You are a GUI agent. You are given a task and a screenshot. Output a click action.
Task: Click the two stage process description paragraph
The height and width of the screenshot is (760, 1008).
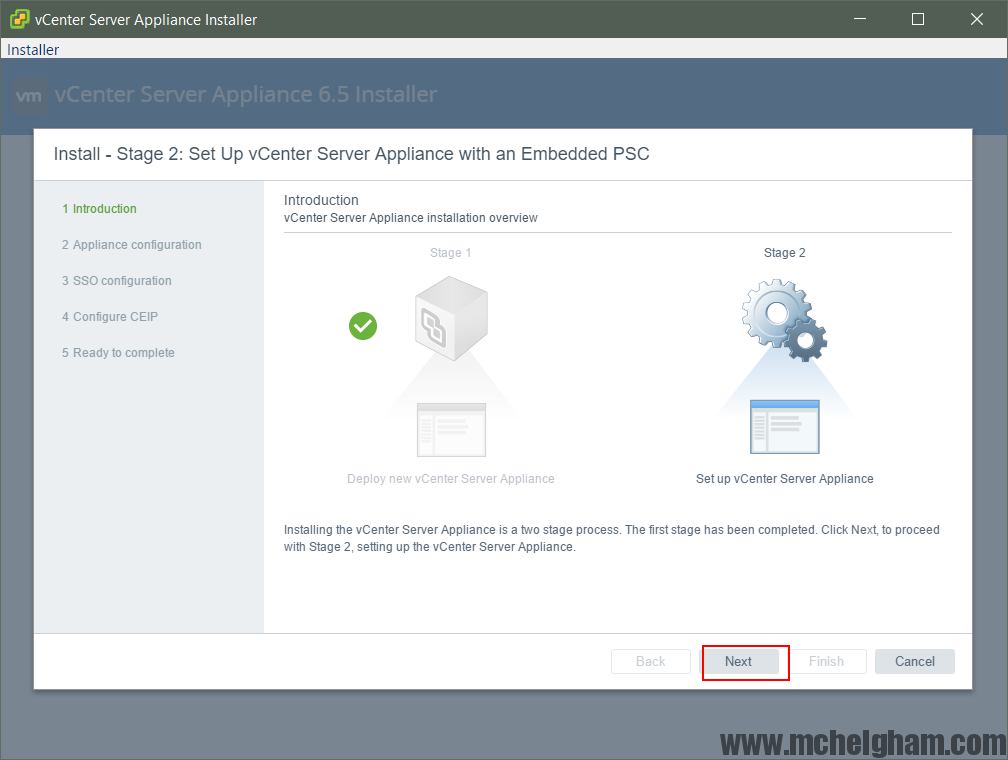pos(611,538)
